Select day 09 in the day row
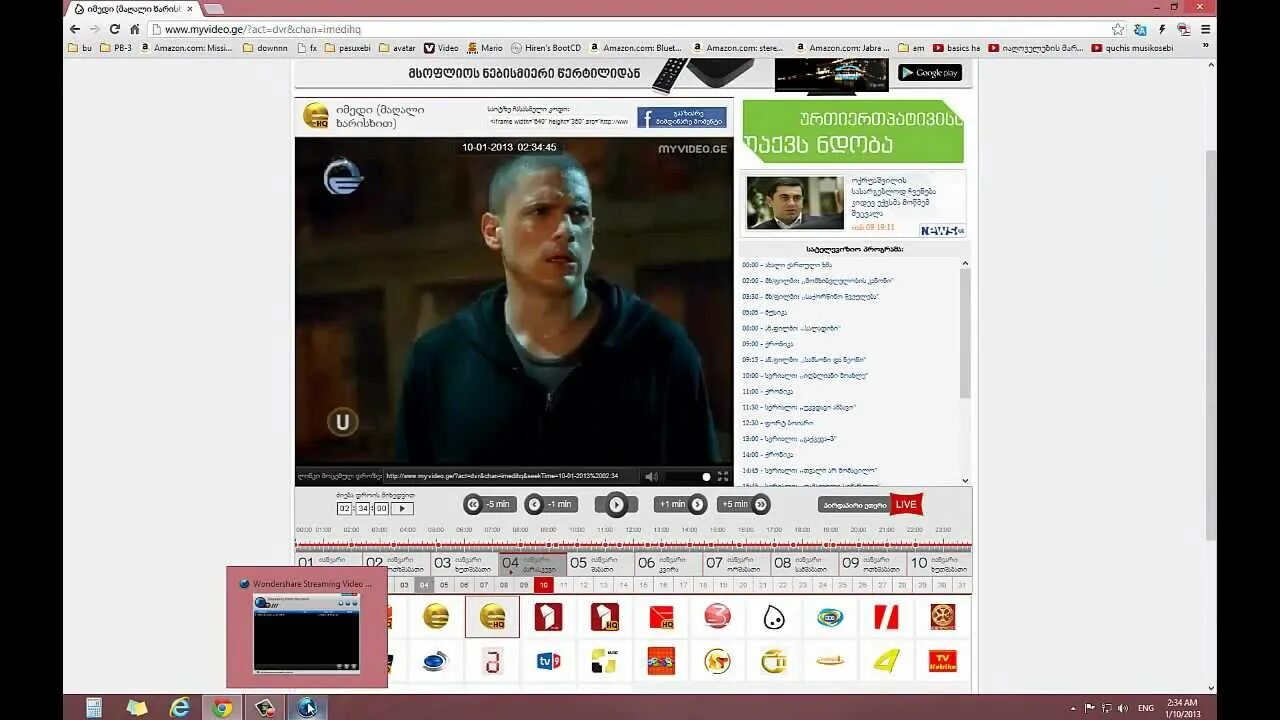 523,585
